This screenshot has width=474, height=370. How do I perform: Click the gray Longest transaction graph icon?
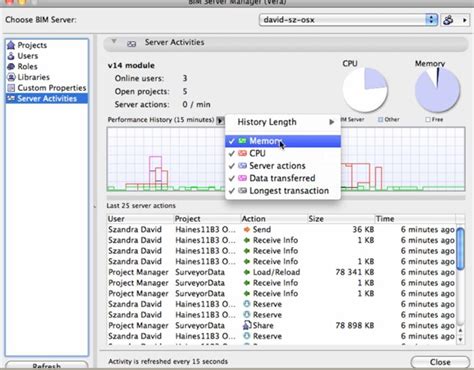point(242,191)
